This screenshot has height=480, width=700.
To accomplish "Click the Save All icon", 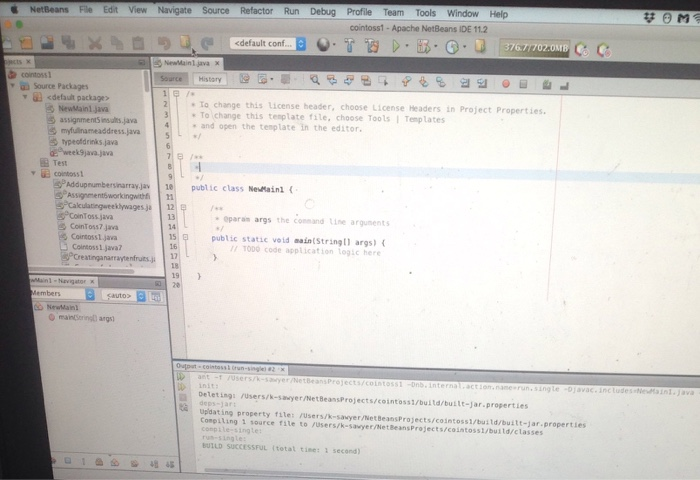I will tap(68, 42).
